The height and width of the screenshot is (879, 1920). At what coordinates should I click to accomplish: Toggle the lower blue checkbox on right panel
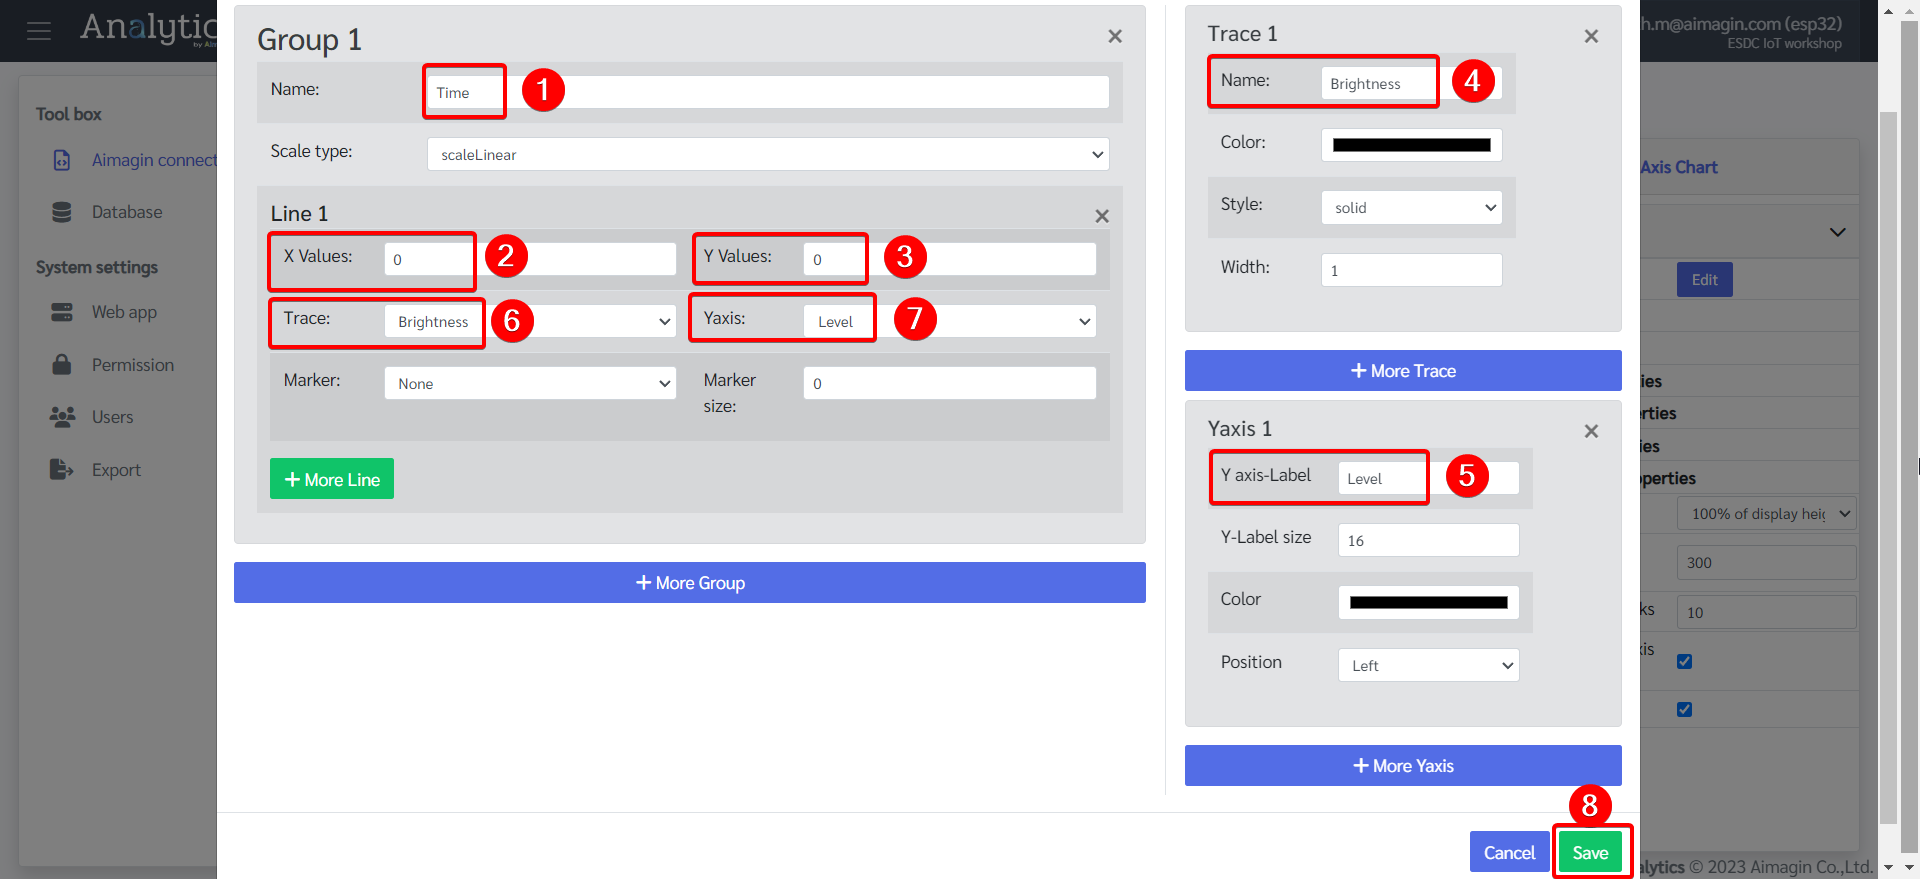click(1684, 709)
